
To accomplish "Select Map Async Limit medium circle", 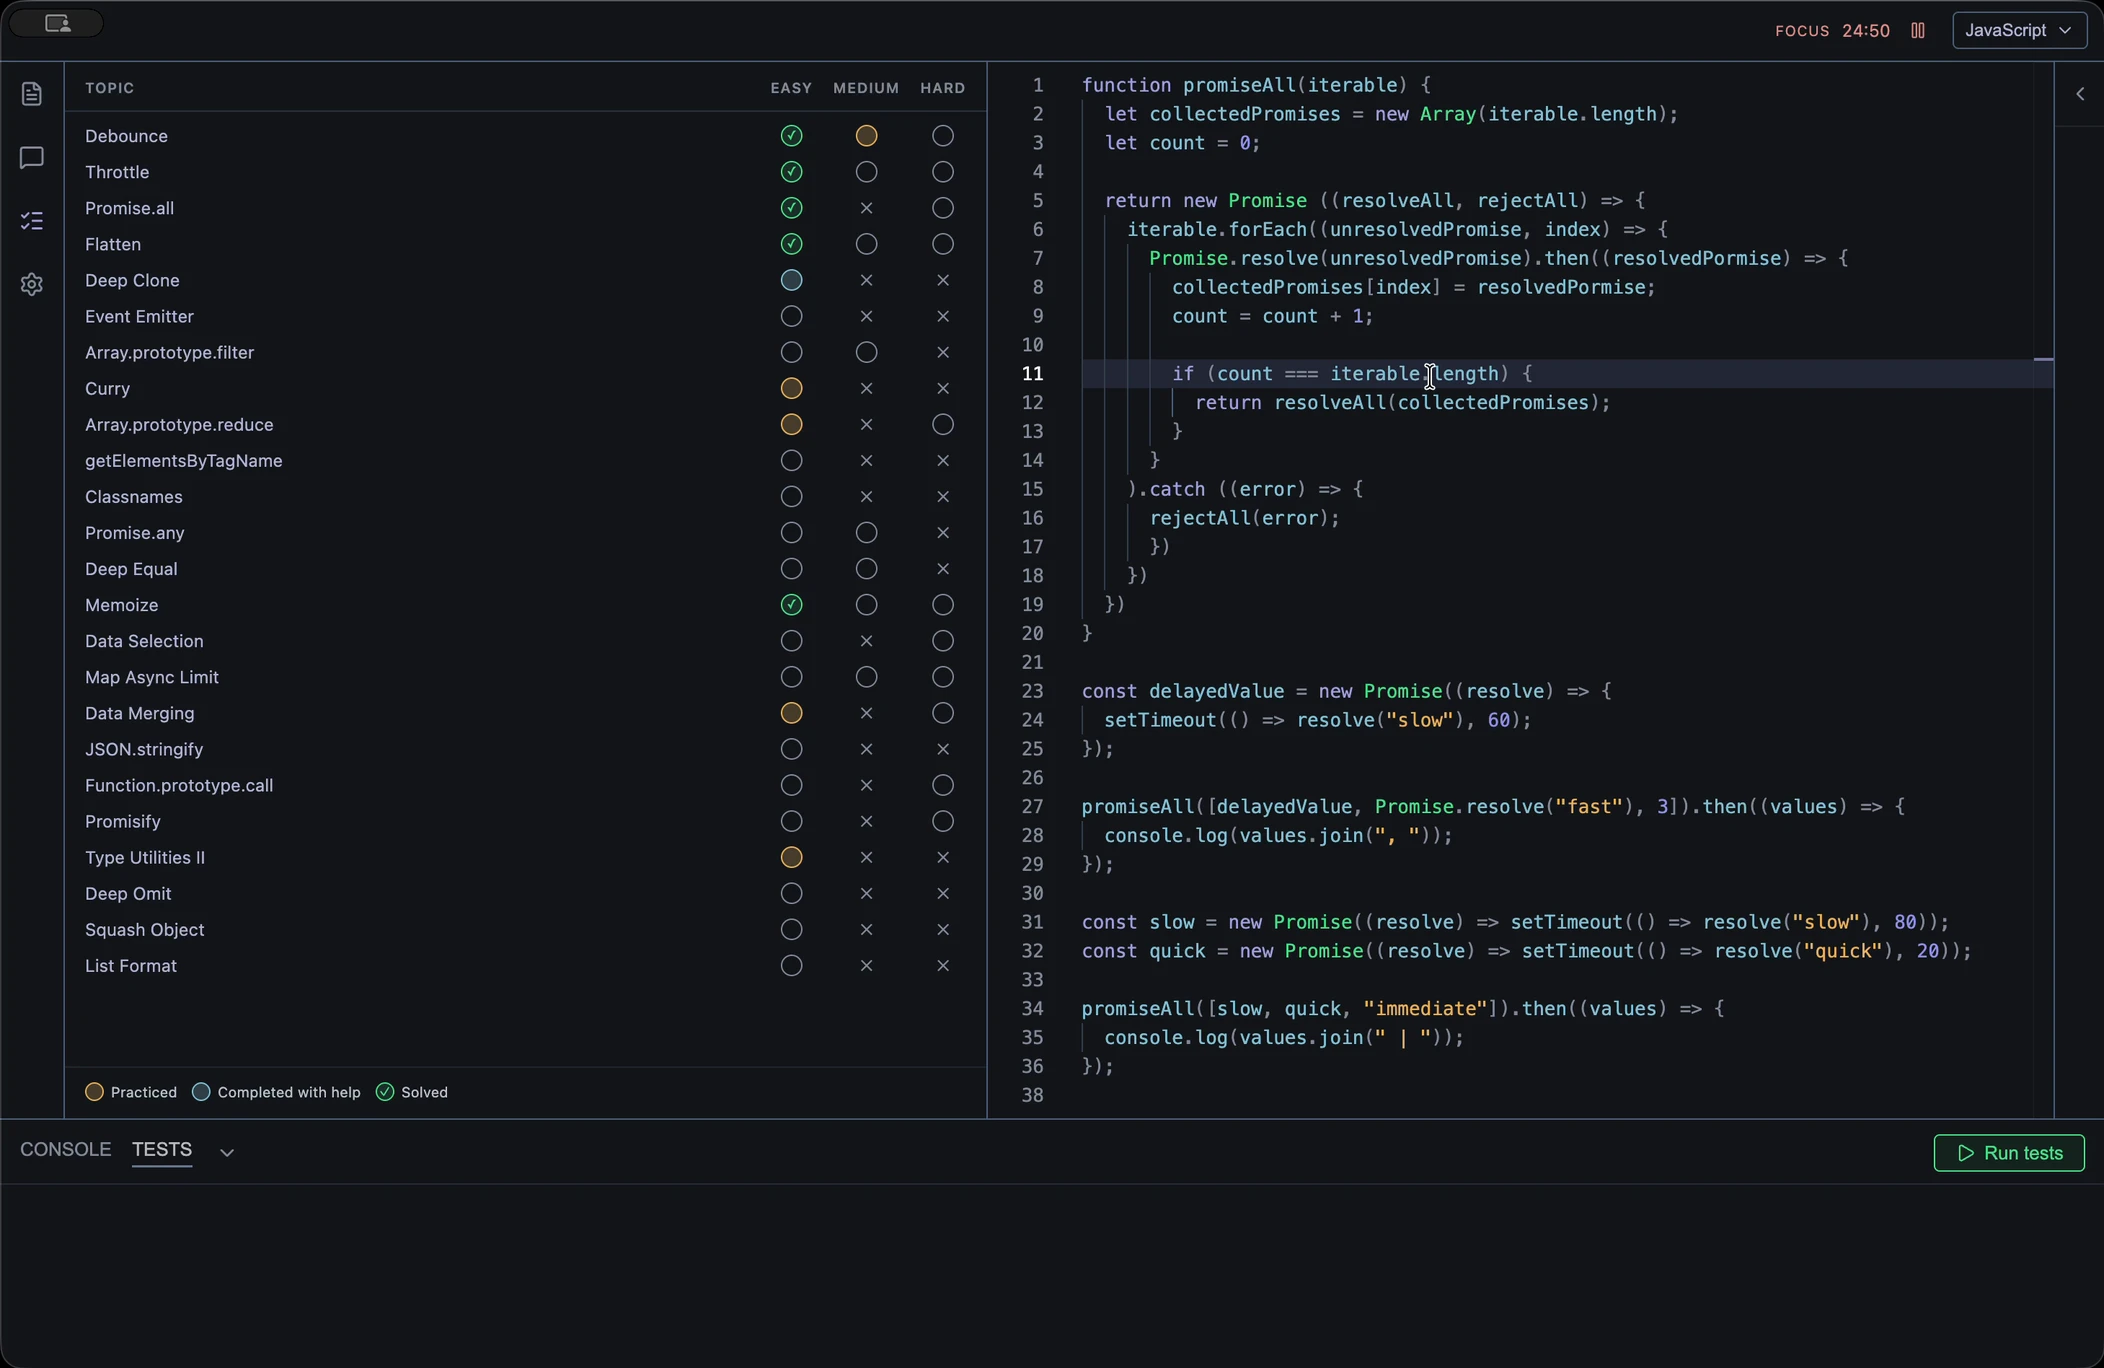I will coord(866,677).
